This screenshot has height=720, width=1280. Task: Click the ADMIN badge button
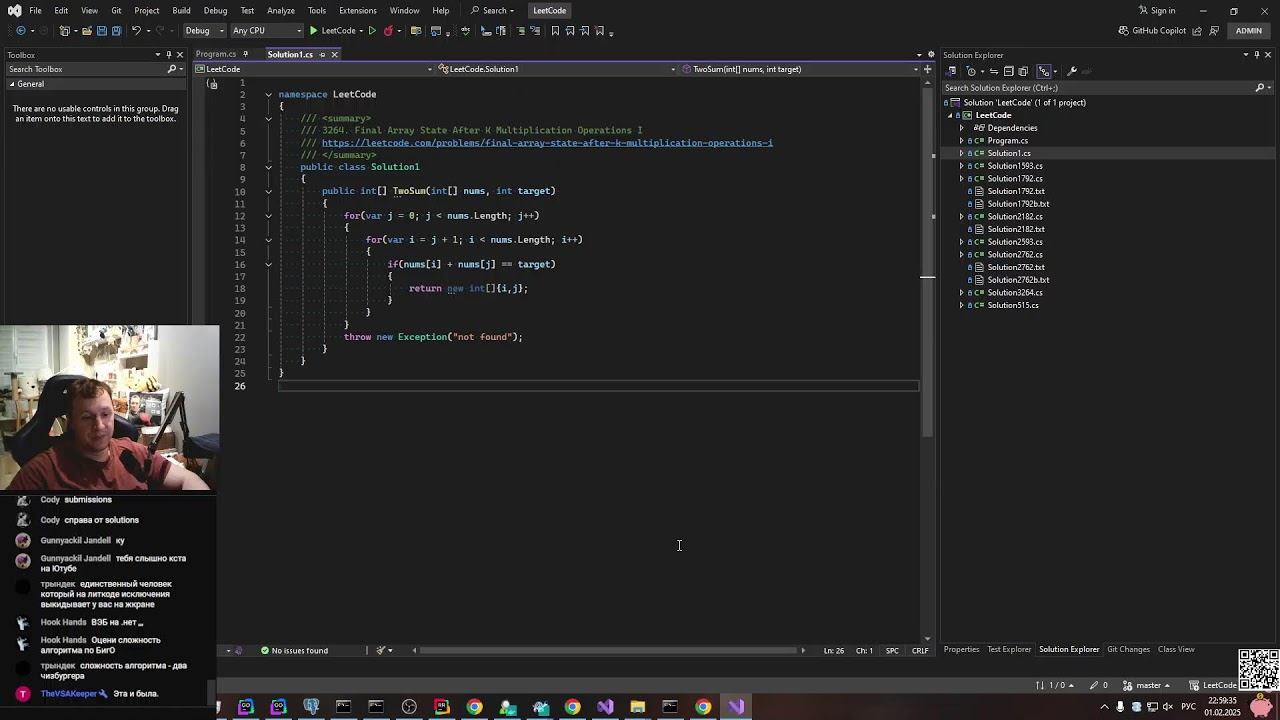tap(1249, 31)
